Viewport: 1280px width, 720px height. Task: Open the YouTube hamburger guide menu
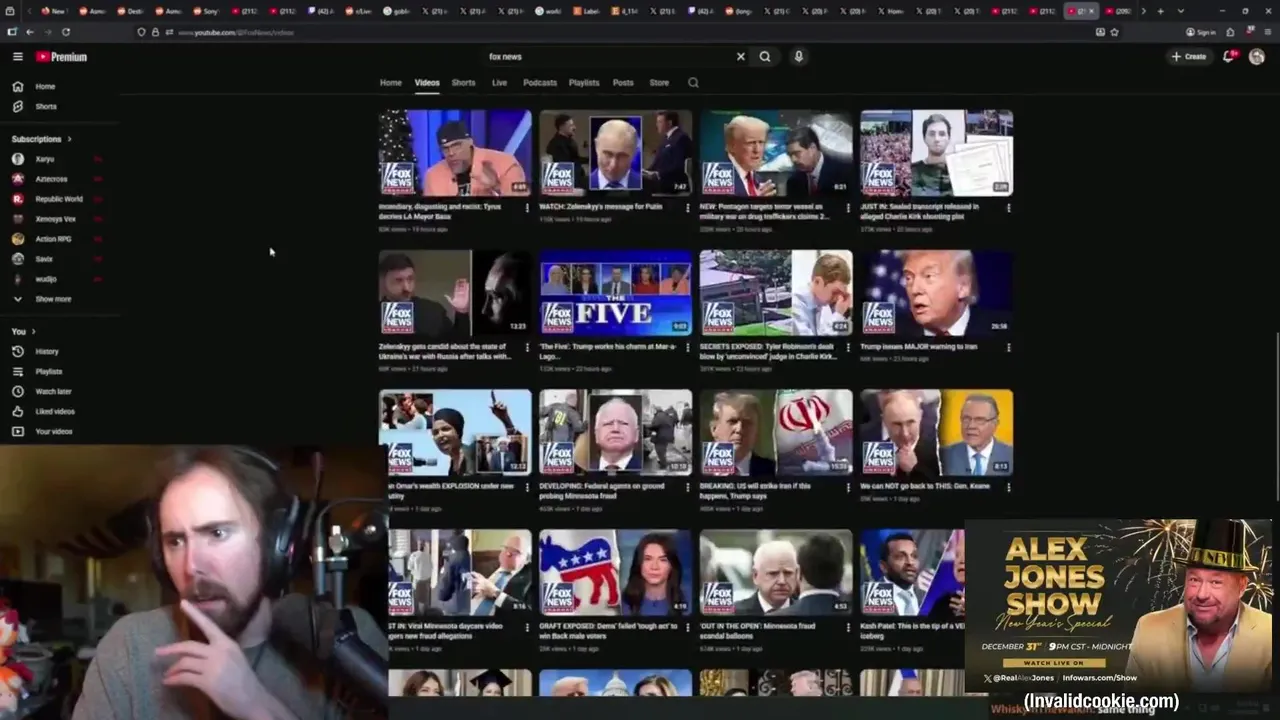point(17,57)
